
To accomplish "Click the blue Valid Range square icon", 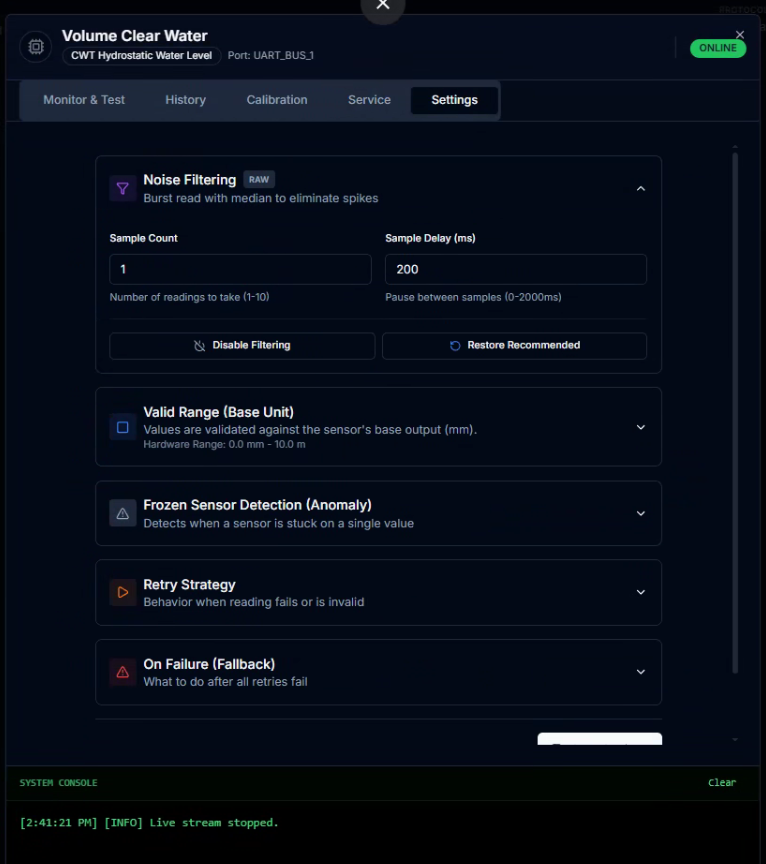I will tap(122, 427).
